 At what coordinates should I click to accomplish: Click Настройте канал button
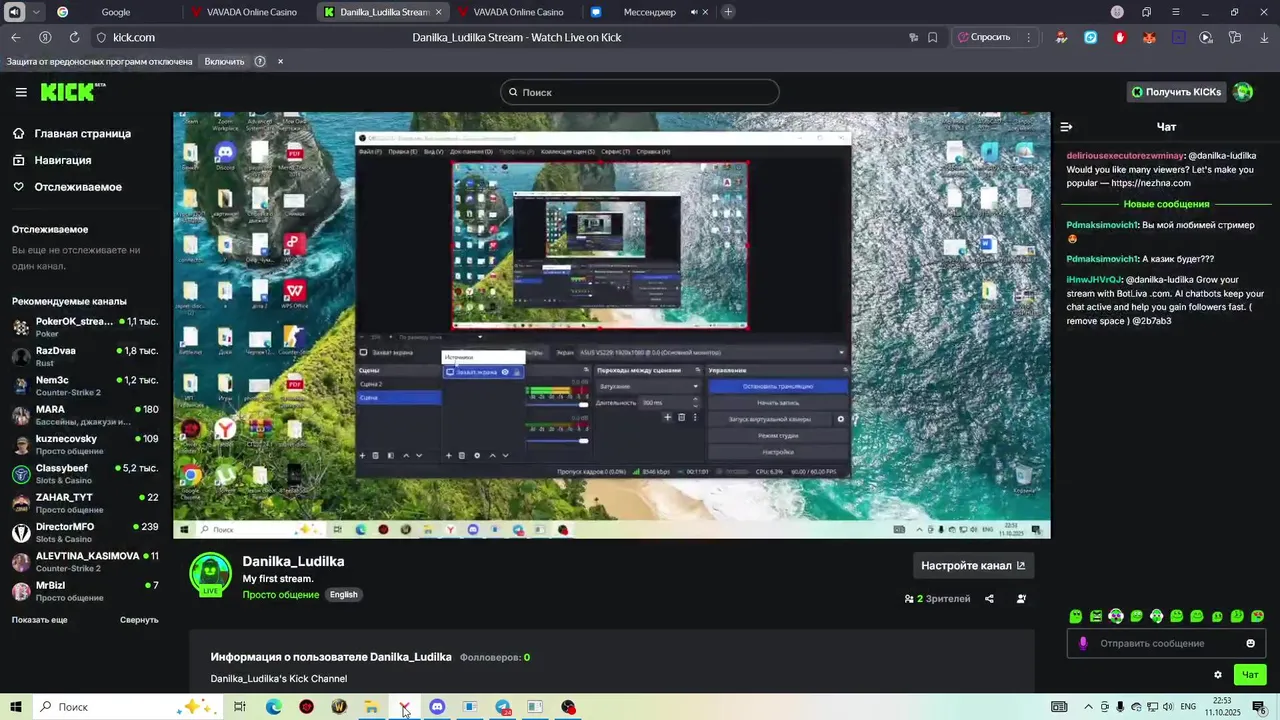[x=973, y=565]
